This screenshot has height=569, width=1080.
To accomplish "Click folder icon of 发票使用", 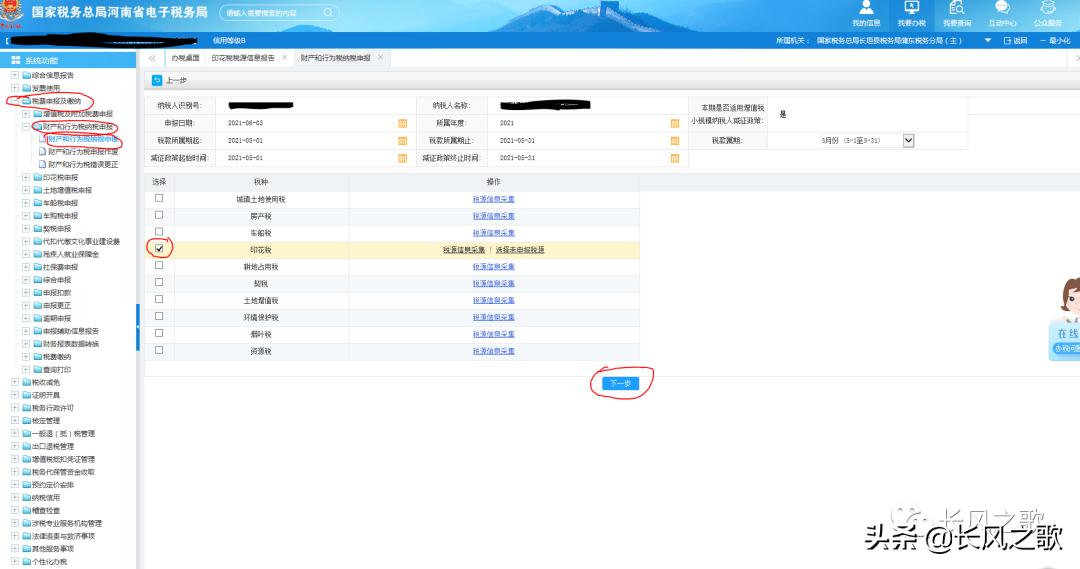I will [26, 88].
